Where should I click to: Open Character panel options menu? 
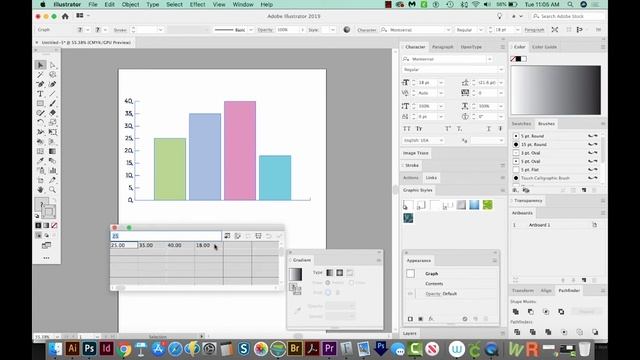[502, 47]
